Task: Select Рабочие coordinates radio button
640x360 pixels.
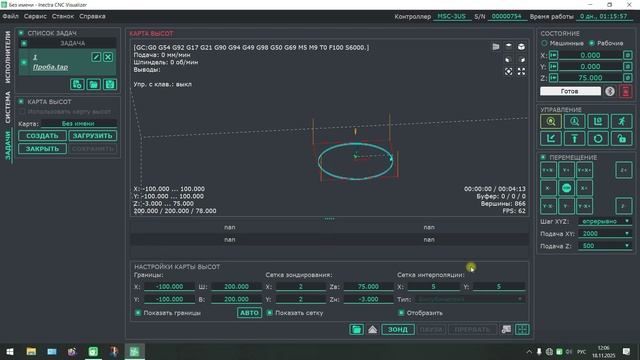Action: click(x=591, y=43)
